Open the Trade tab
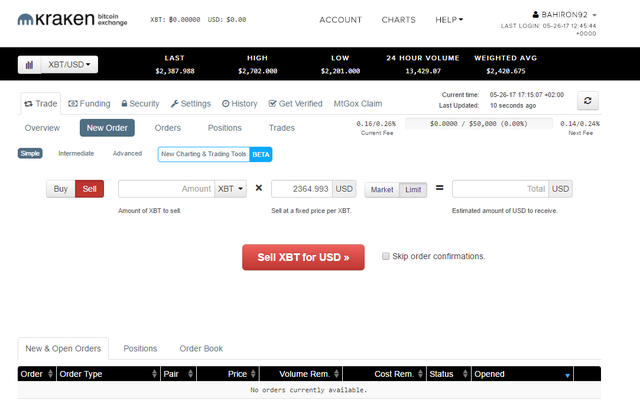Image resolution: width=640 pixels, height=410 pixels. click(41, 104)
